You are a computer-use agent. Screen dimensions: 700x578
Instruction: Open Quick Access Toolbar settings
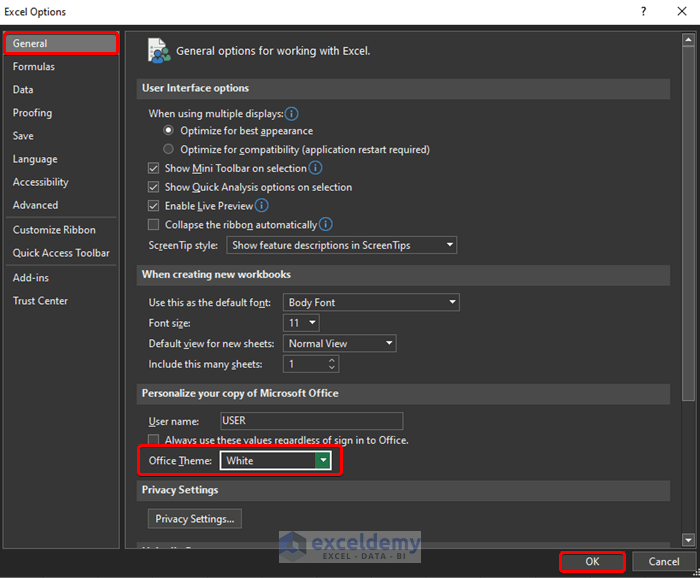61,253
